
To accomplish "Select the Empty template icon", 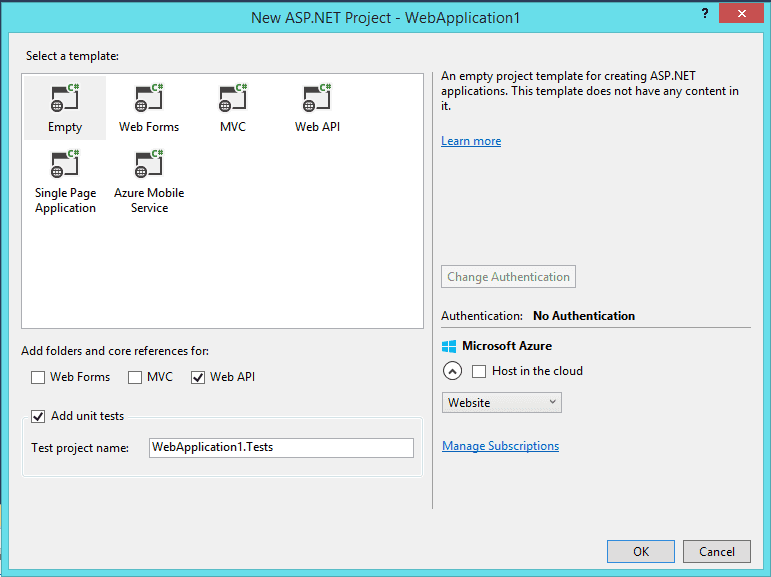I will click(65, 97).
